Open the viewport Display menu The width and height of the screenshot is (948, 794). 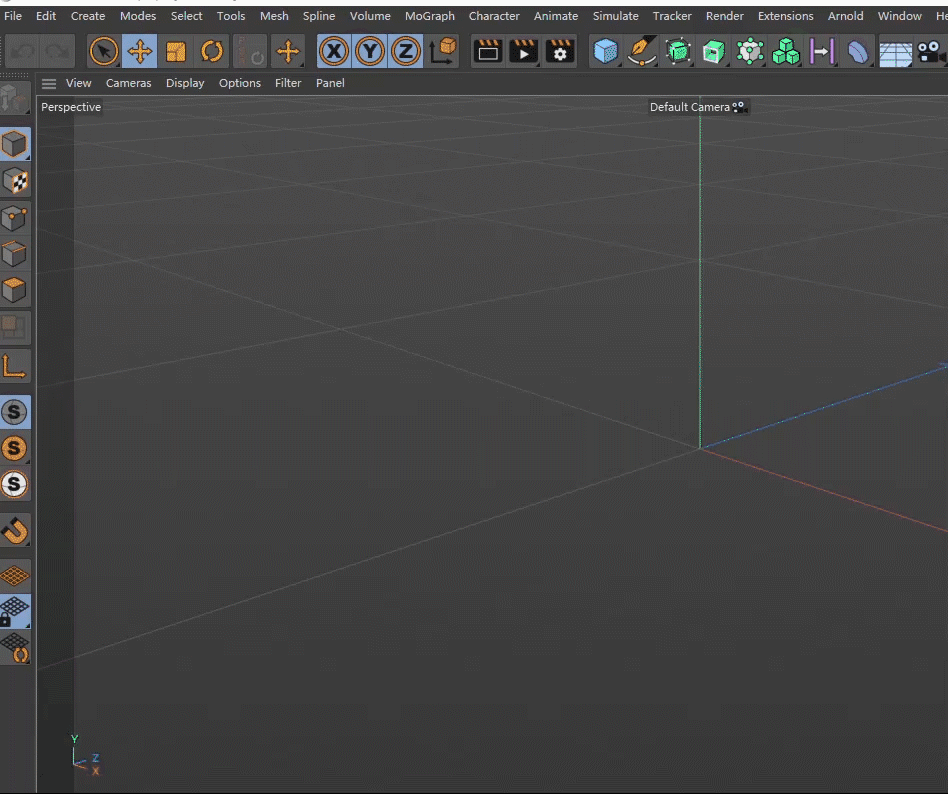point(185,83)
